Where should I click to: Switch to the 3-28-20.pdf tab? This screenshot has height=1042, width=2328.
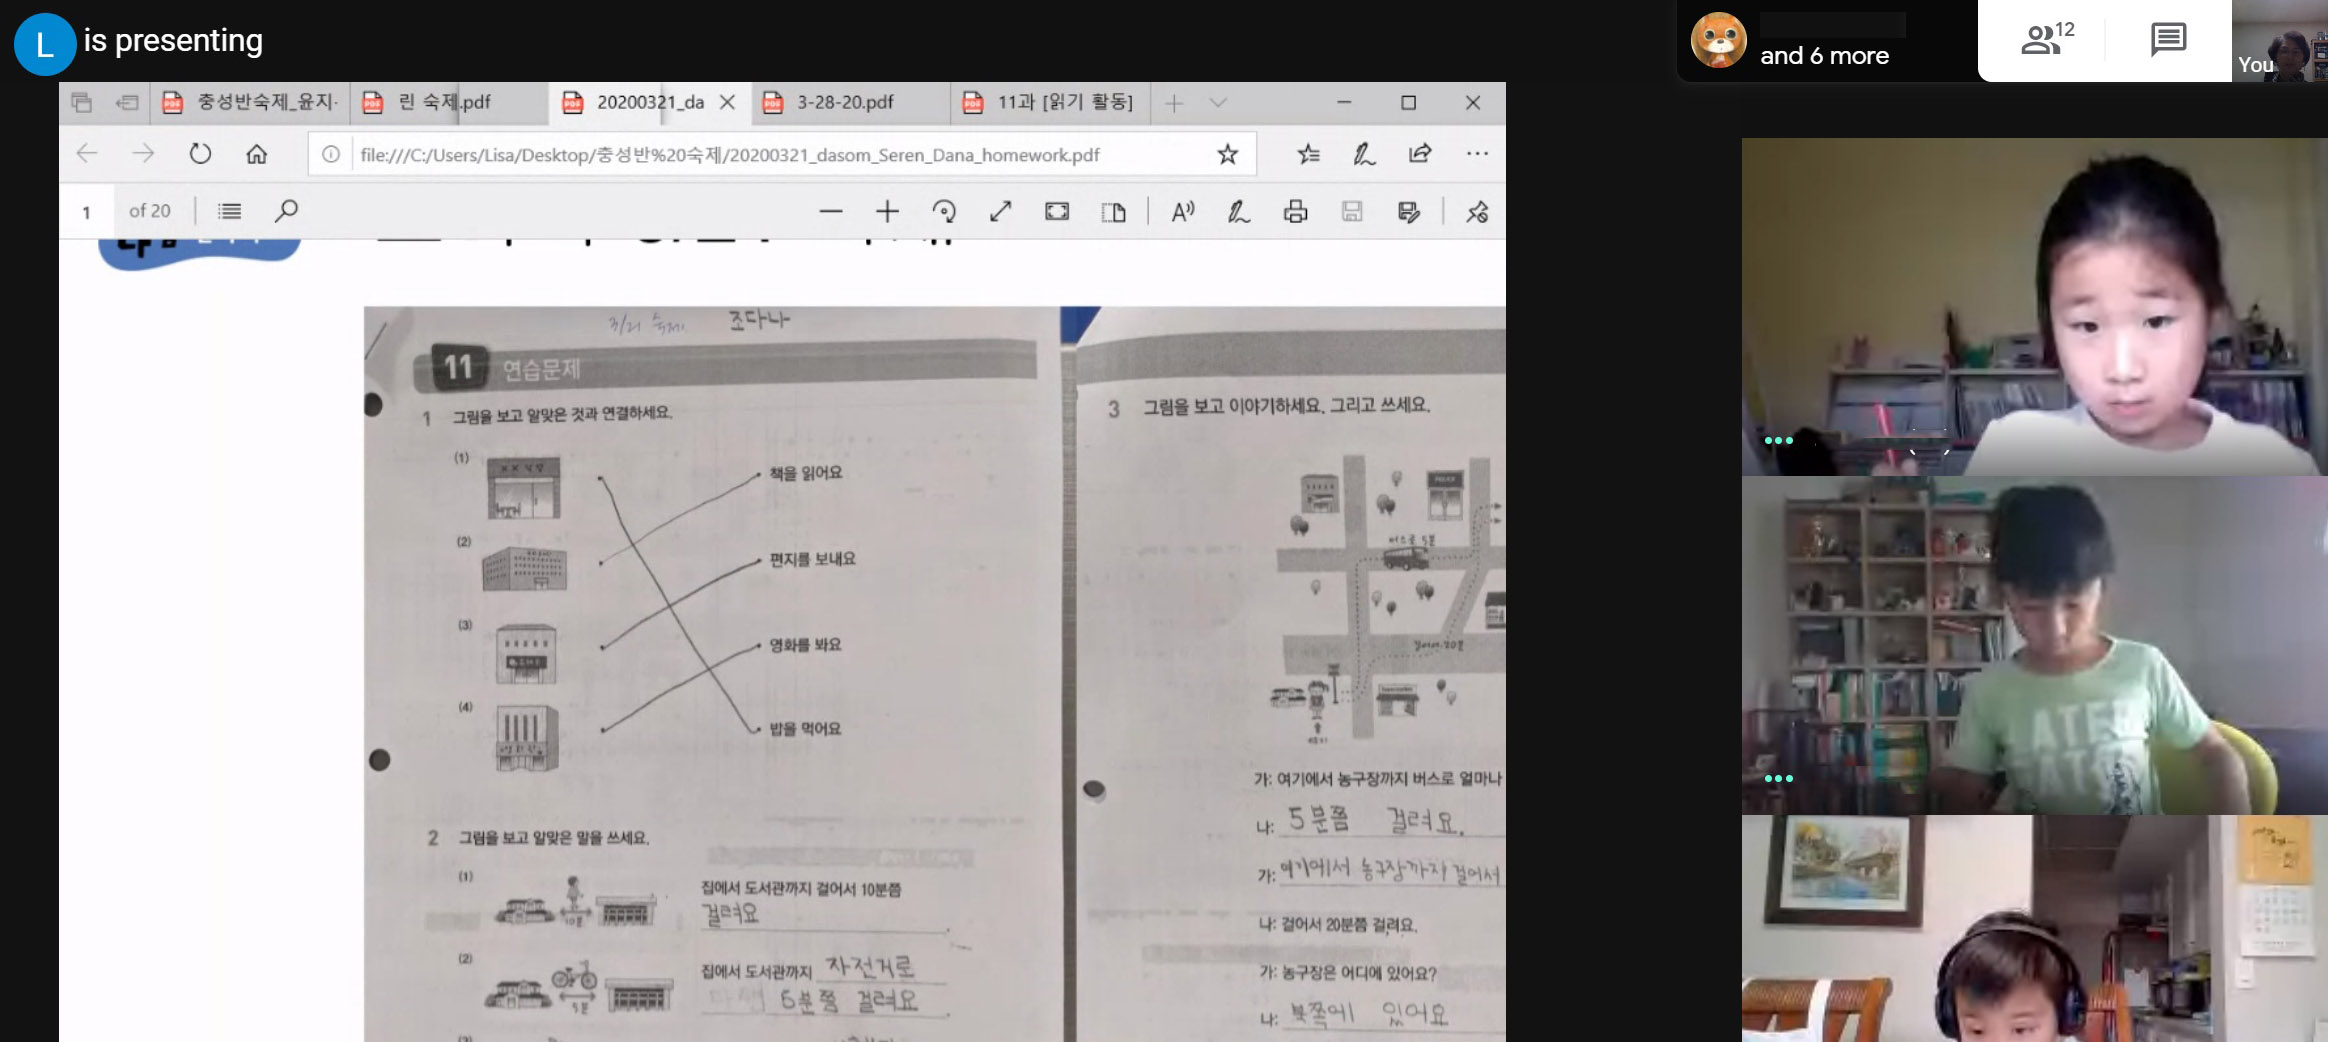tap(845, 103)
